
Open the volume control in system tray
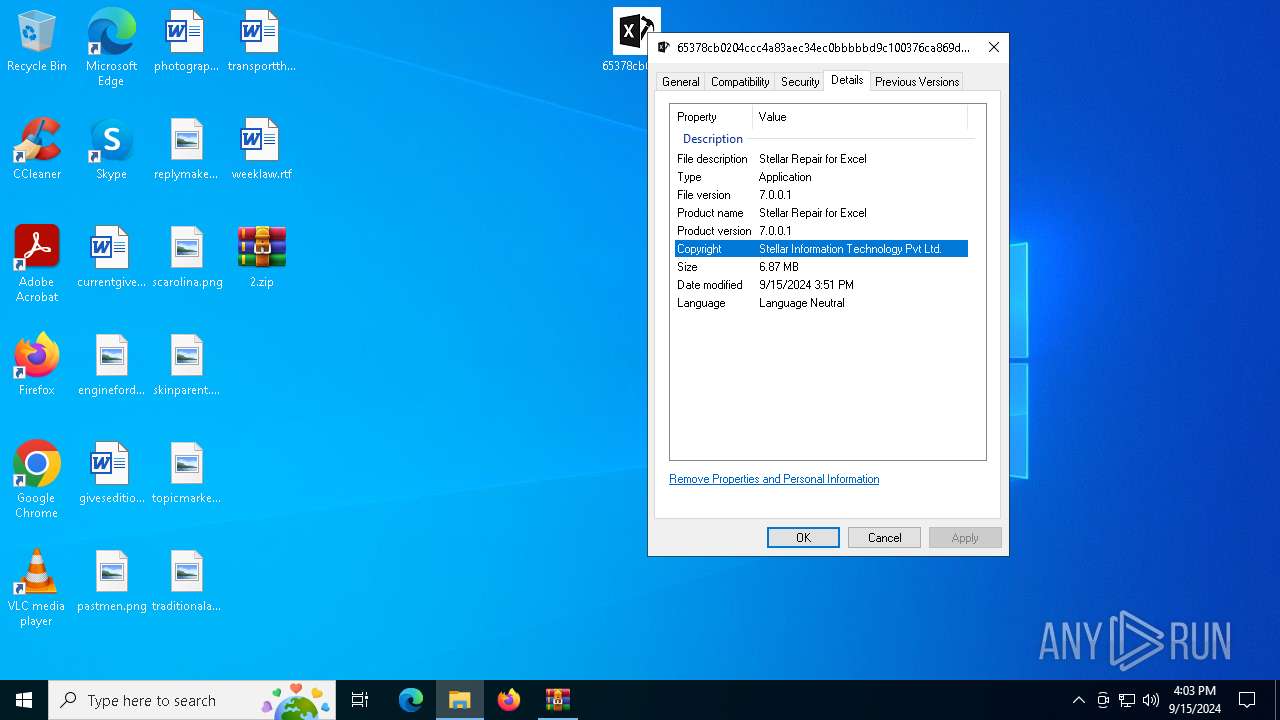click(1151, 700)
